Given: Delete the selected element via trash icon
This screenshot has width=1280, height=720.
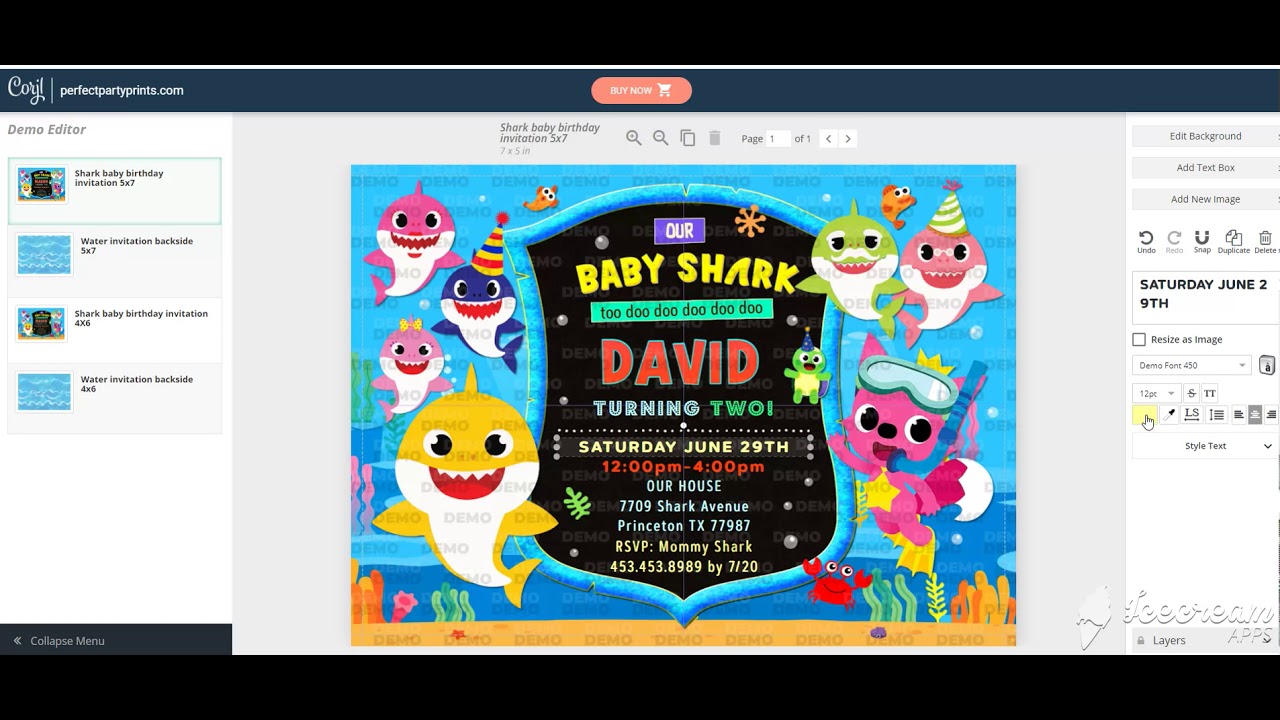Looking at the screenshot, I should pos(1265,238).
